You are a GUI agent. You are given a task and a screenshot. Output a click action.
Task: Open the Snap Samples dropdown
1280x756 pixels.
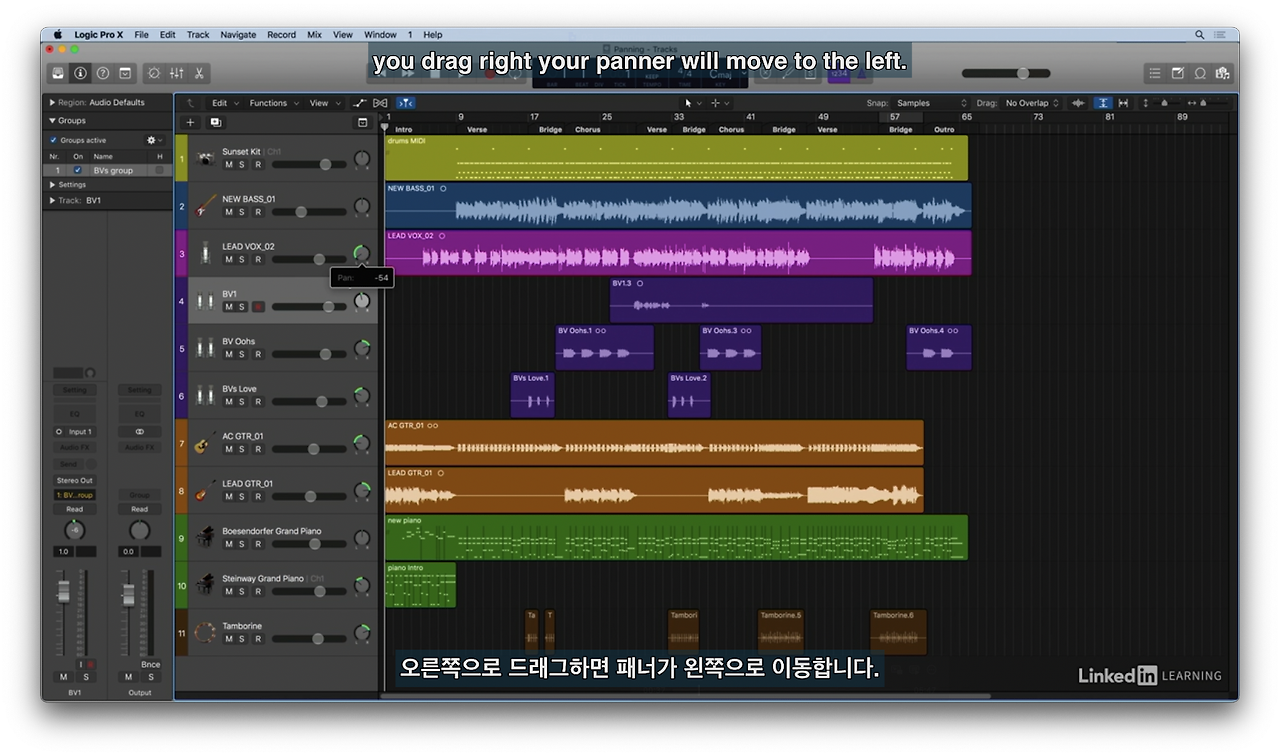pos(932,103)
